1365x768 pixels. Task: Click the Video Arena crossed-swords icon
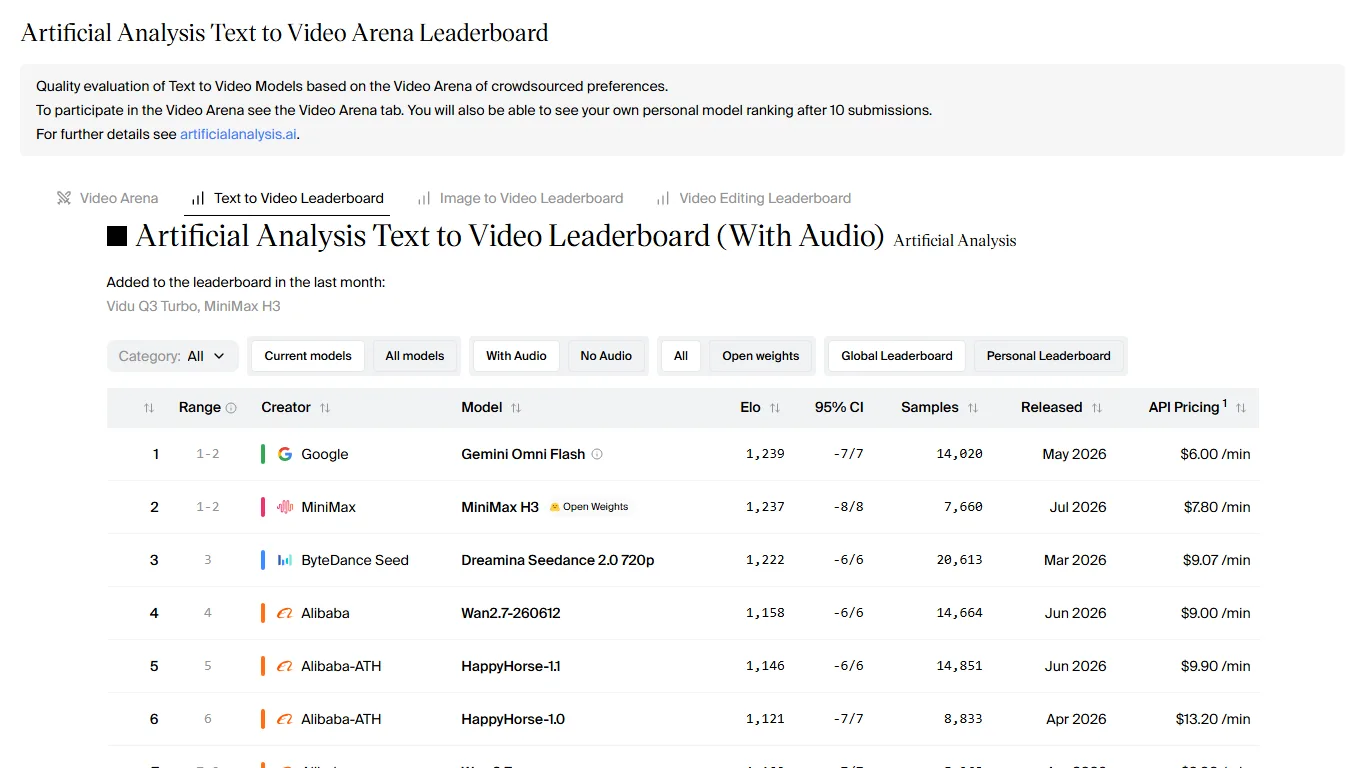click(64, 198)
